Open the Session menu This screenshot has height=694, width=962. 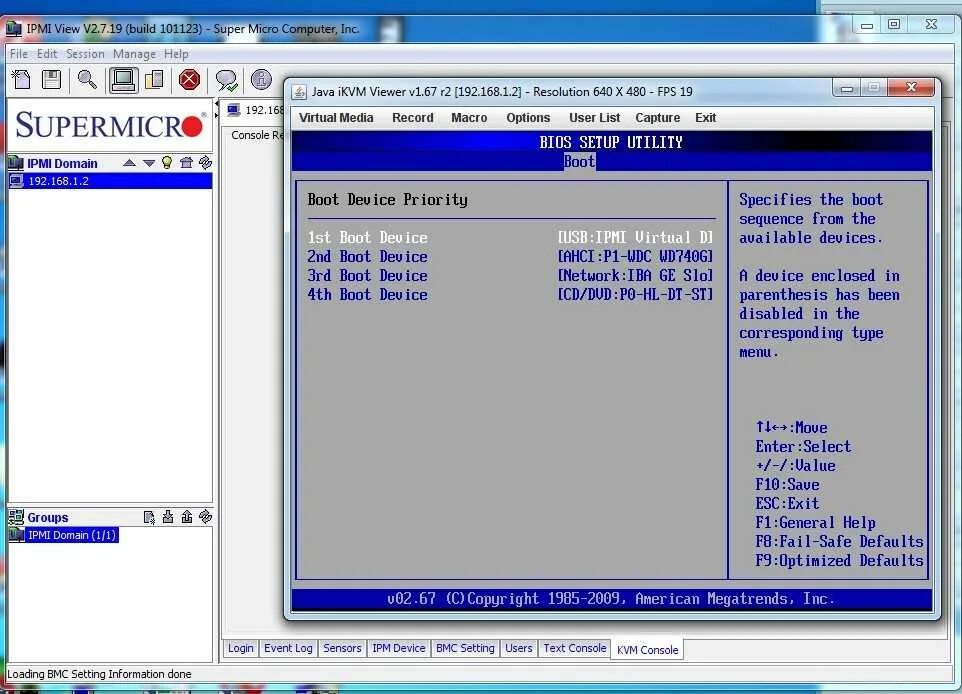tap(85, 54)
